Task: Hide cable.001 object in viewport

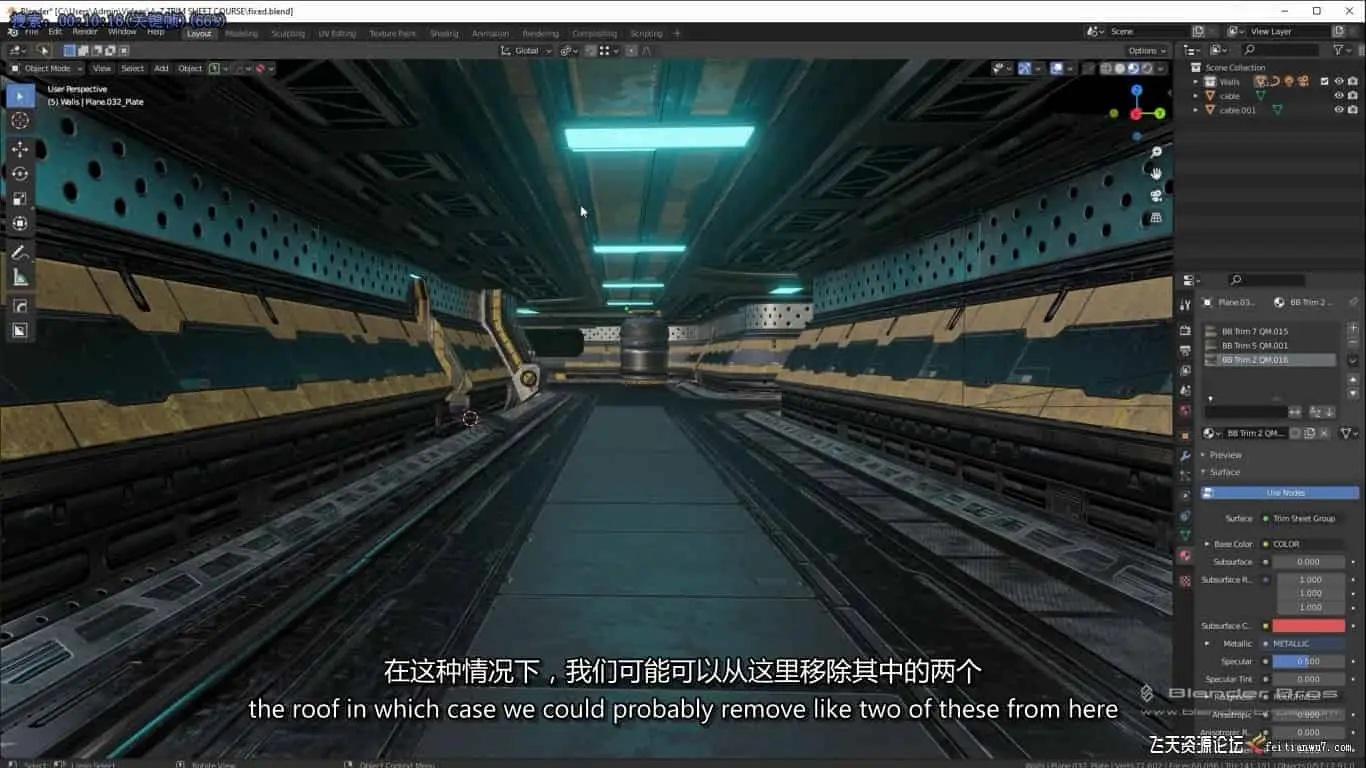Action: click(x=1339, y=110)
